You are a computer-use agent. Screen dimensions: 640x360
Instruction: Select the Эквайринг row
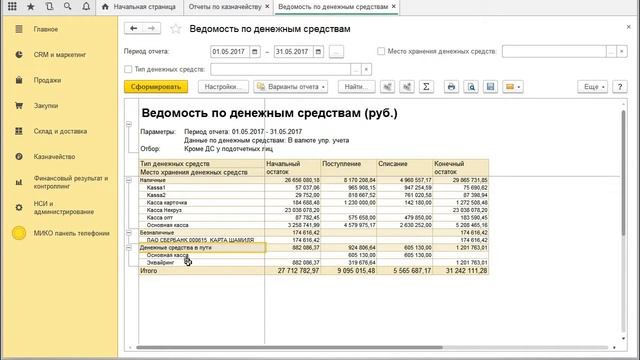202,262
